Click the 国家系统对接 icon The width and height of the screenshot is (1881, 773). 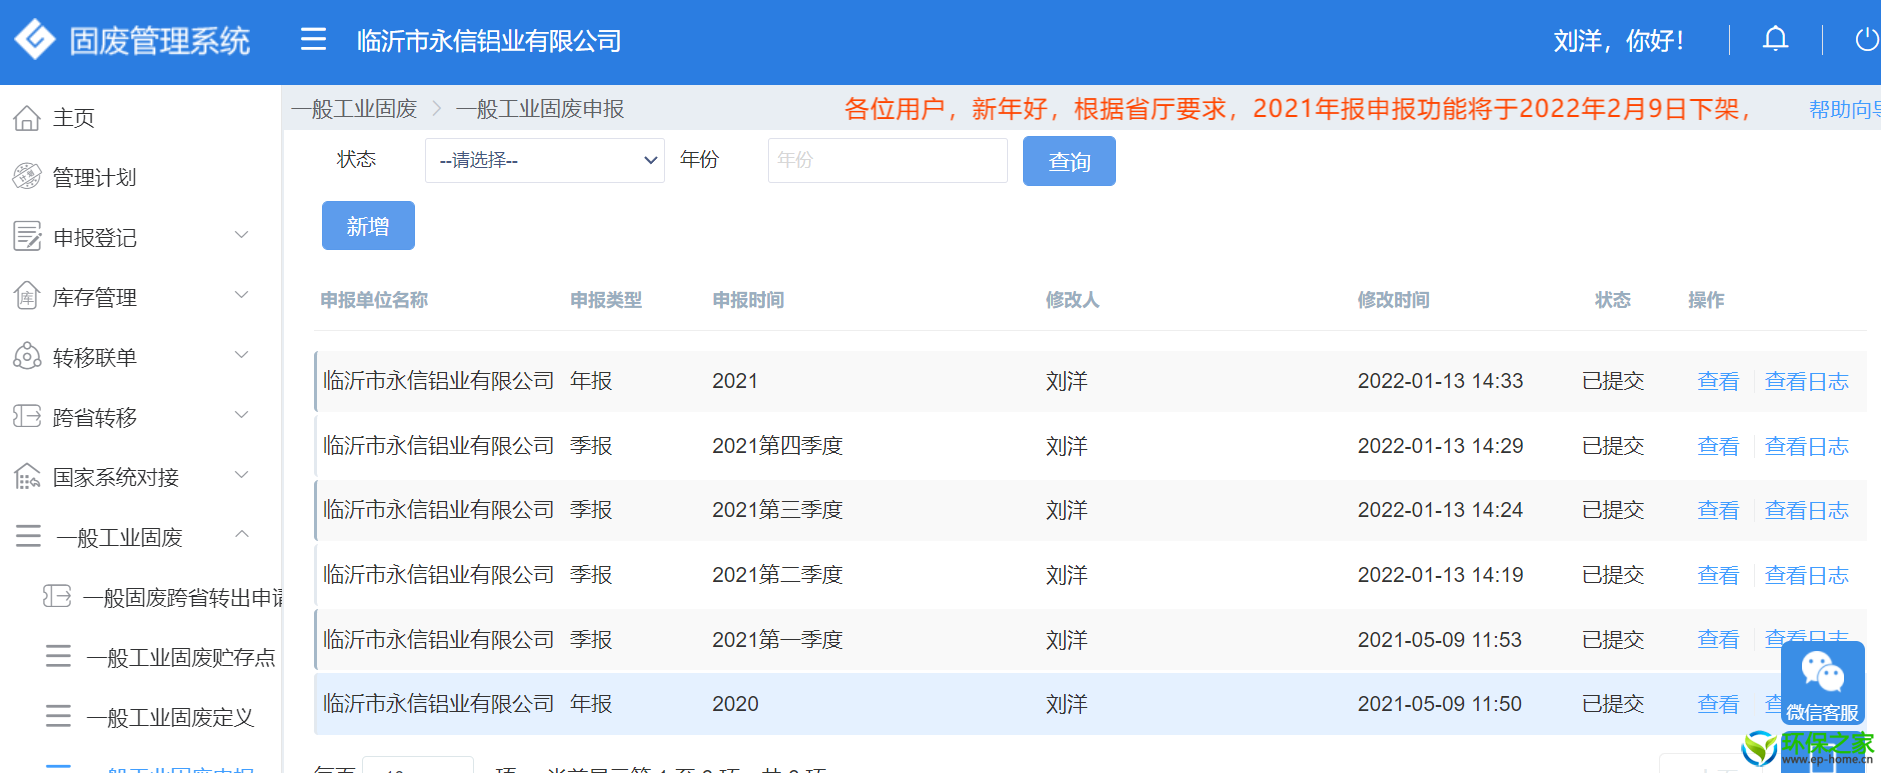27,476
